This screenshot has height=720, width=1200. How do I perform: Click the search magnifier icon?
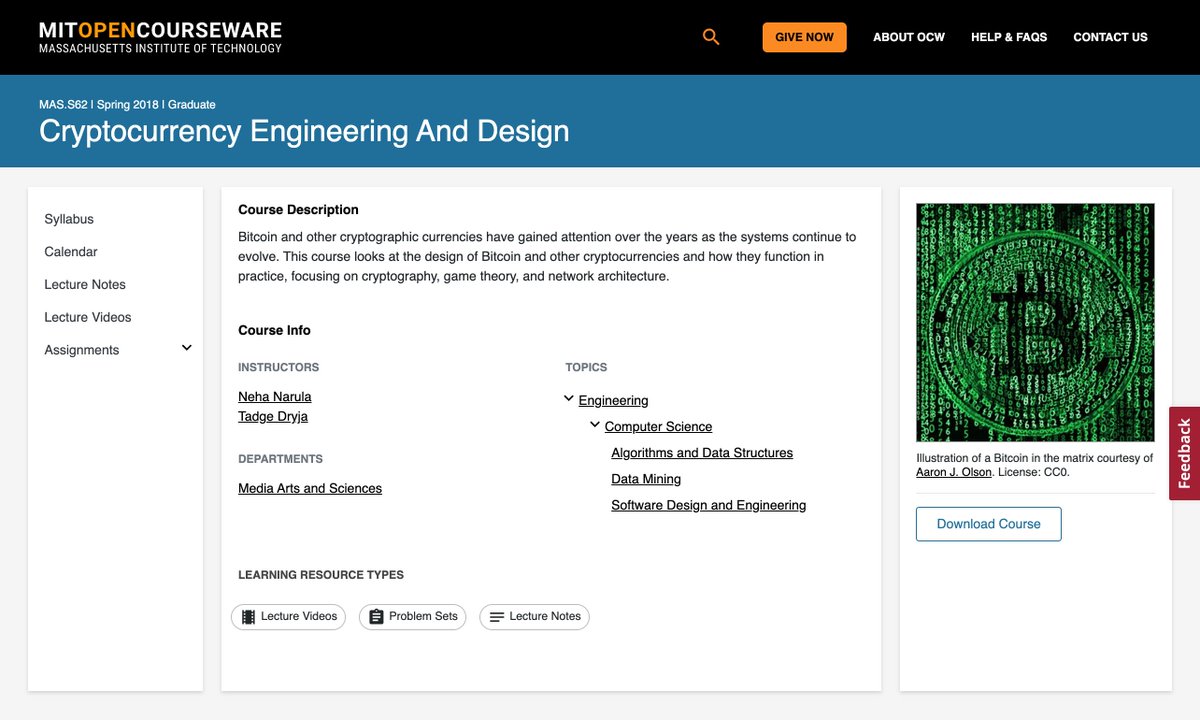coord(711,36)
